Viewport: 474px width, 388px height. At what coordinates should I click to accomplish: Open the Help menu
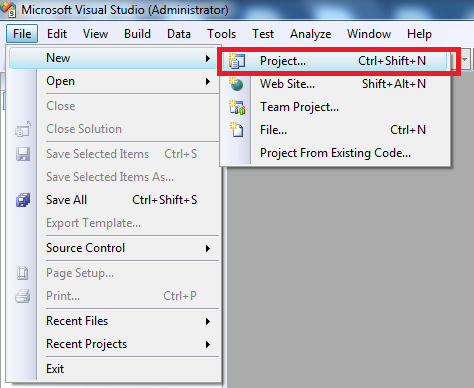(419, 34)
